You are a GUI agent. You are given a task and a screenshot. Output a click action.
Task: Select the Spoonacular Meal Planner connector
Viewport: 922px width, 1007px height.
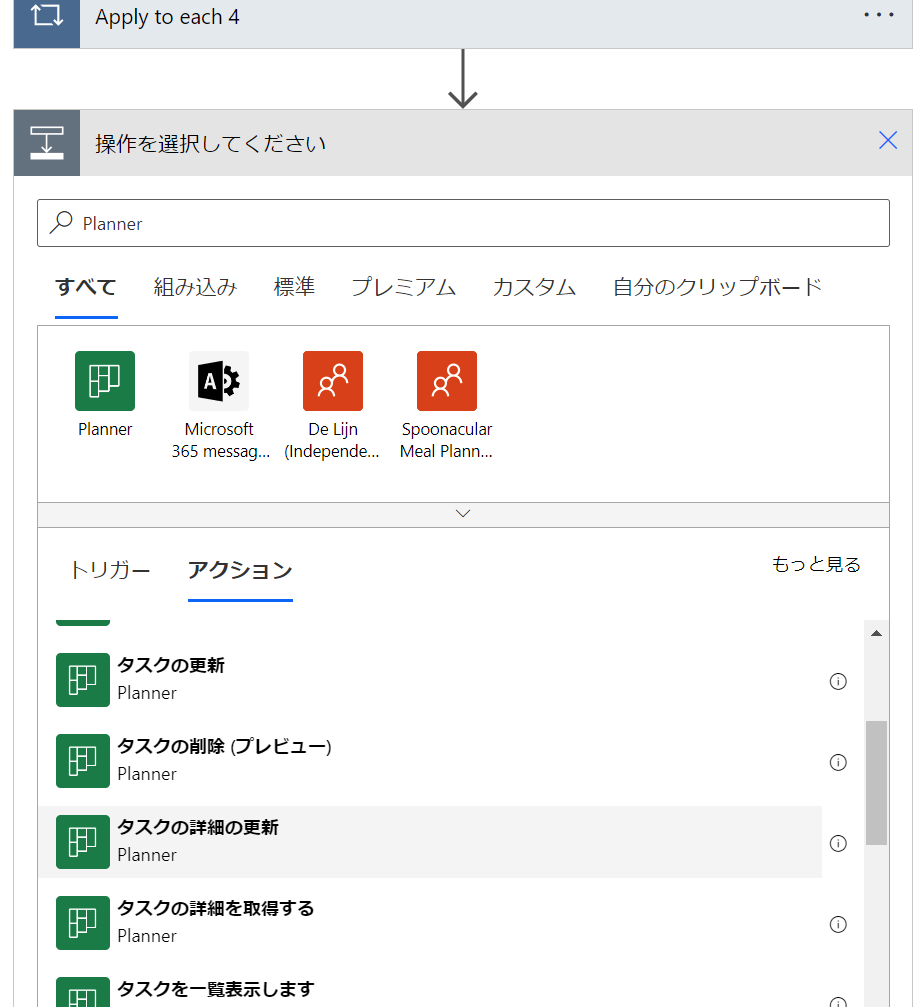447,381
